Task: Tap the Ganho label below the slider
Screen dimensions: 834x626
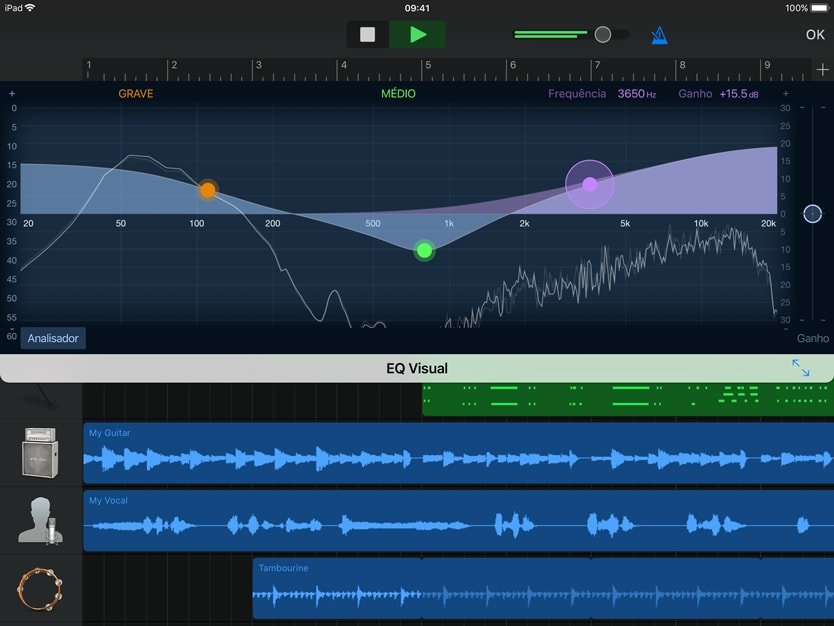Action: pyautogui.click(x=813, y=338)
